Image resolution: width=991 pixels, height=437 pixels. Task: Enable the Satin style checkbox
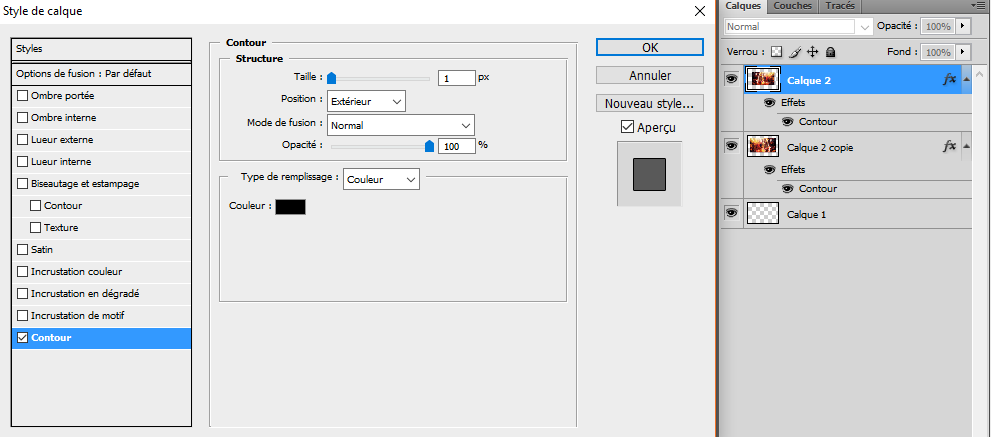(23, 250)
